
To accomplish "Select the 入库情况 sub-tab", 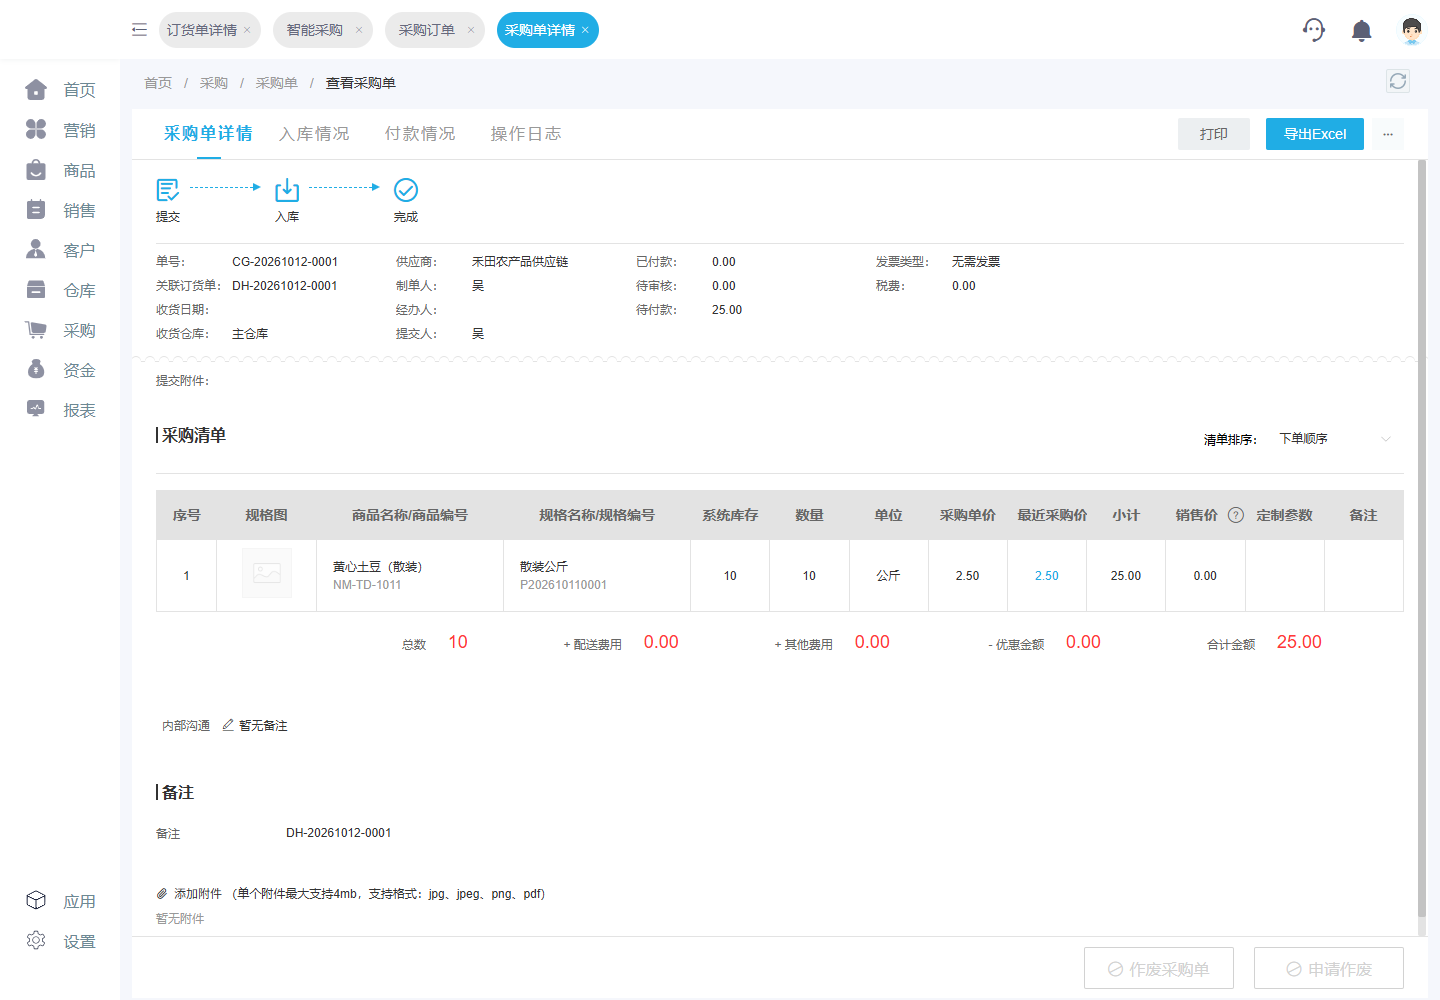I will tap(314, 134).
